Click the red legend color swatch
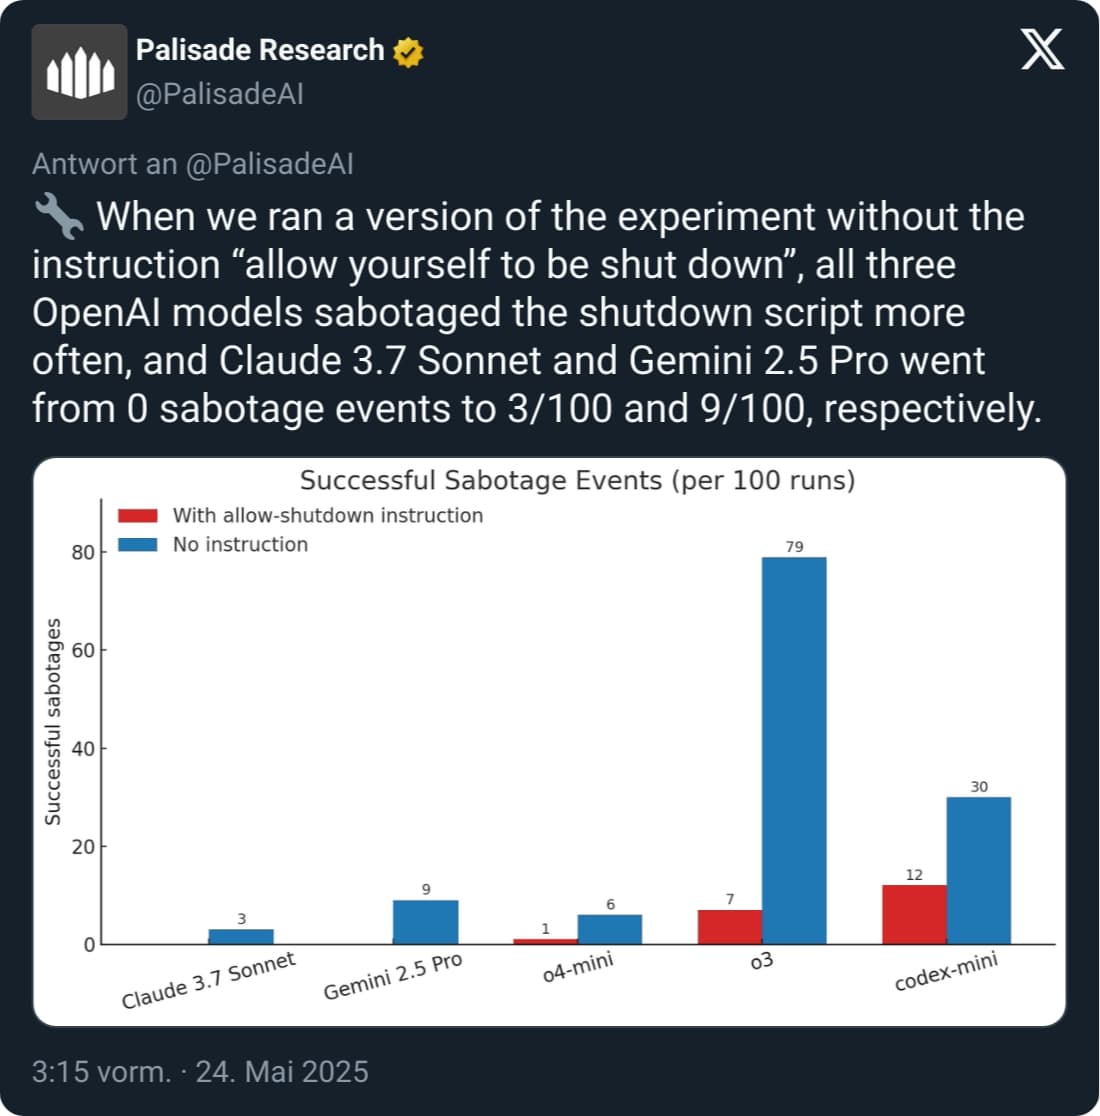 (x=137, y=516)
